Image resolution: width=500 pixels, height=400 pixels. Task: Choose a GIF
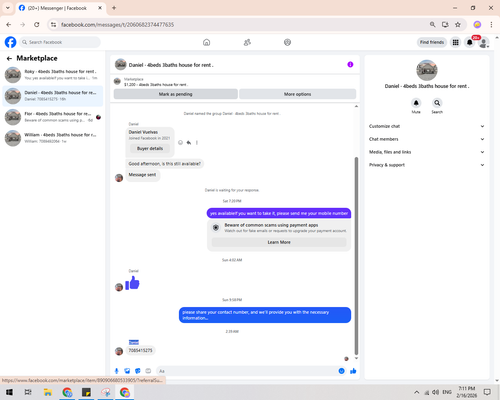(148, 371)
